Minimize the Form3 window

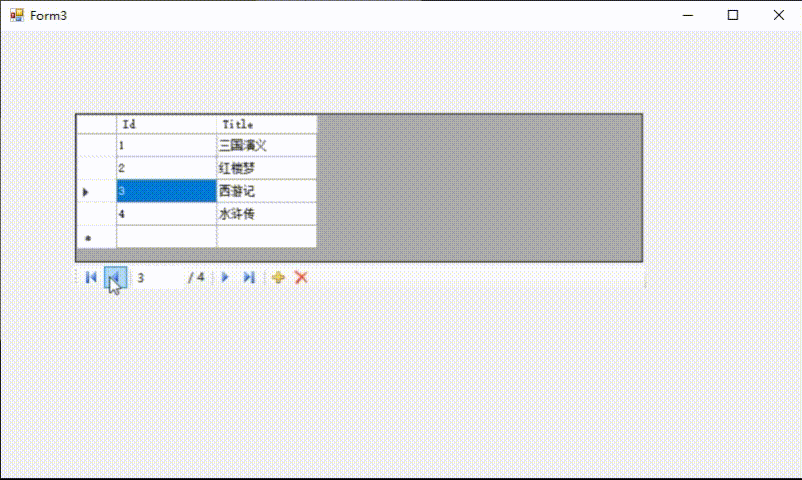tap(688, 15)
